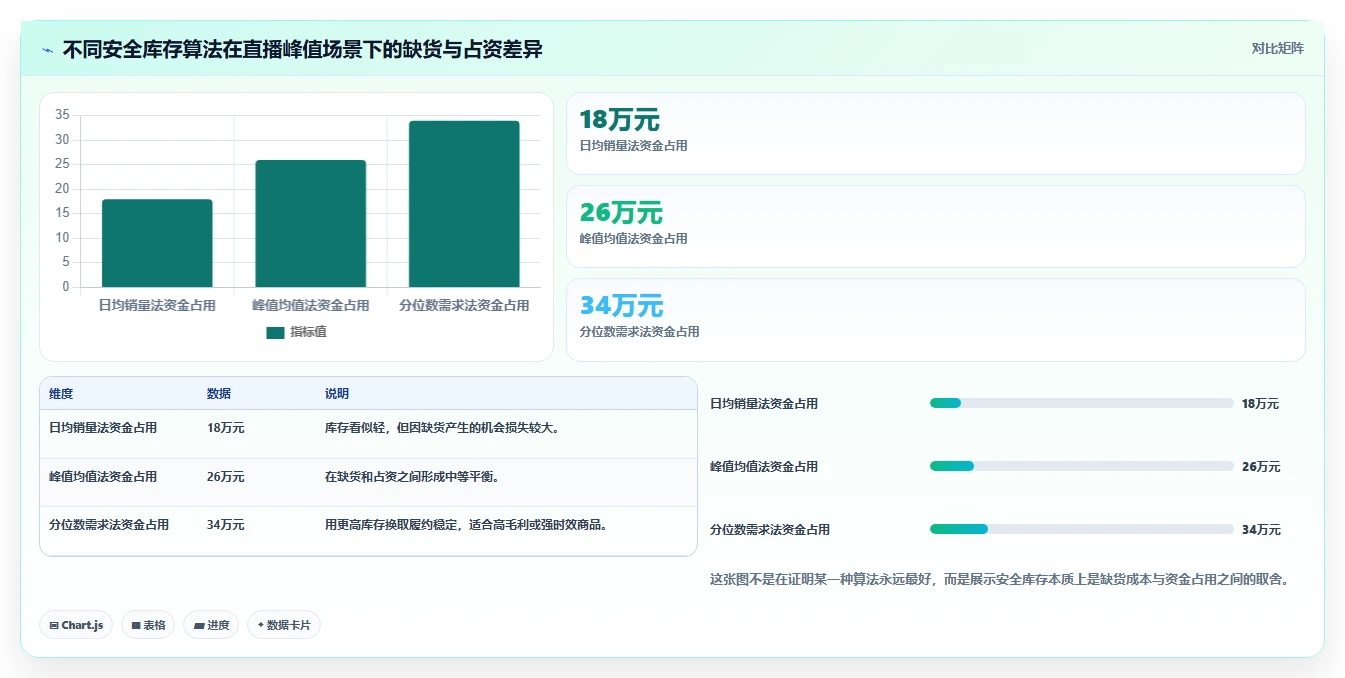Click the 维度 table column header

61,394
